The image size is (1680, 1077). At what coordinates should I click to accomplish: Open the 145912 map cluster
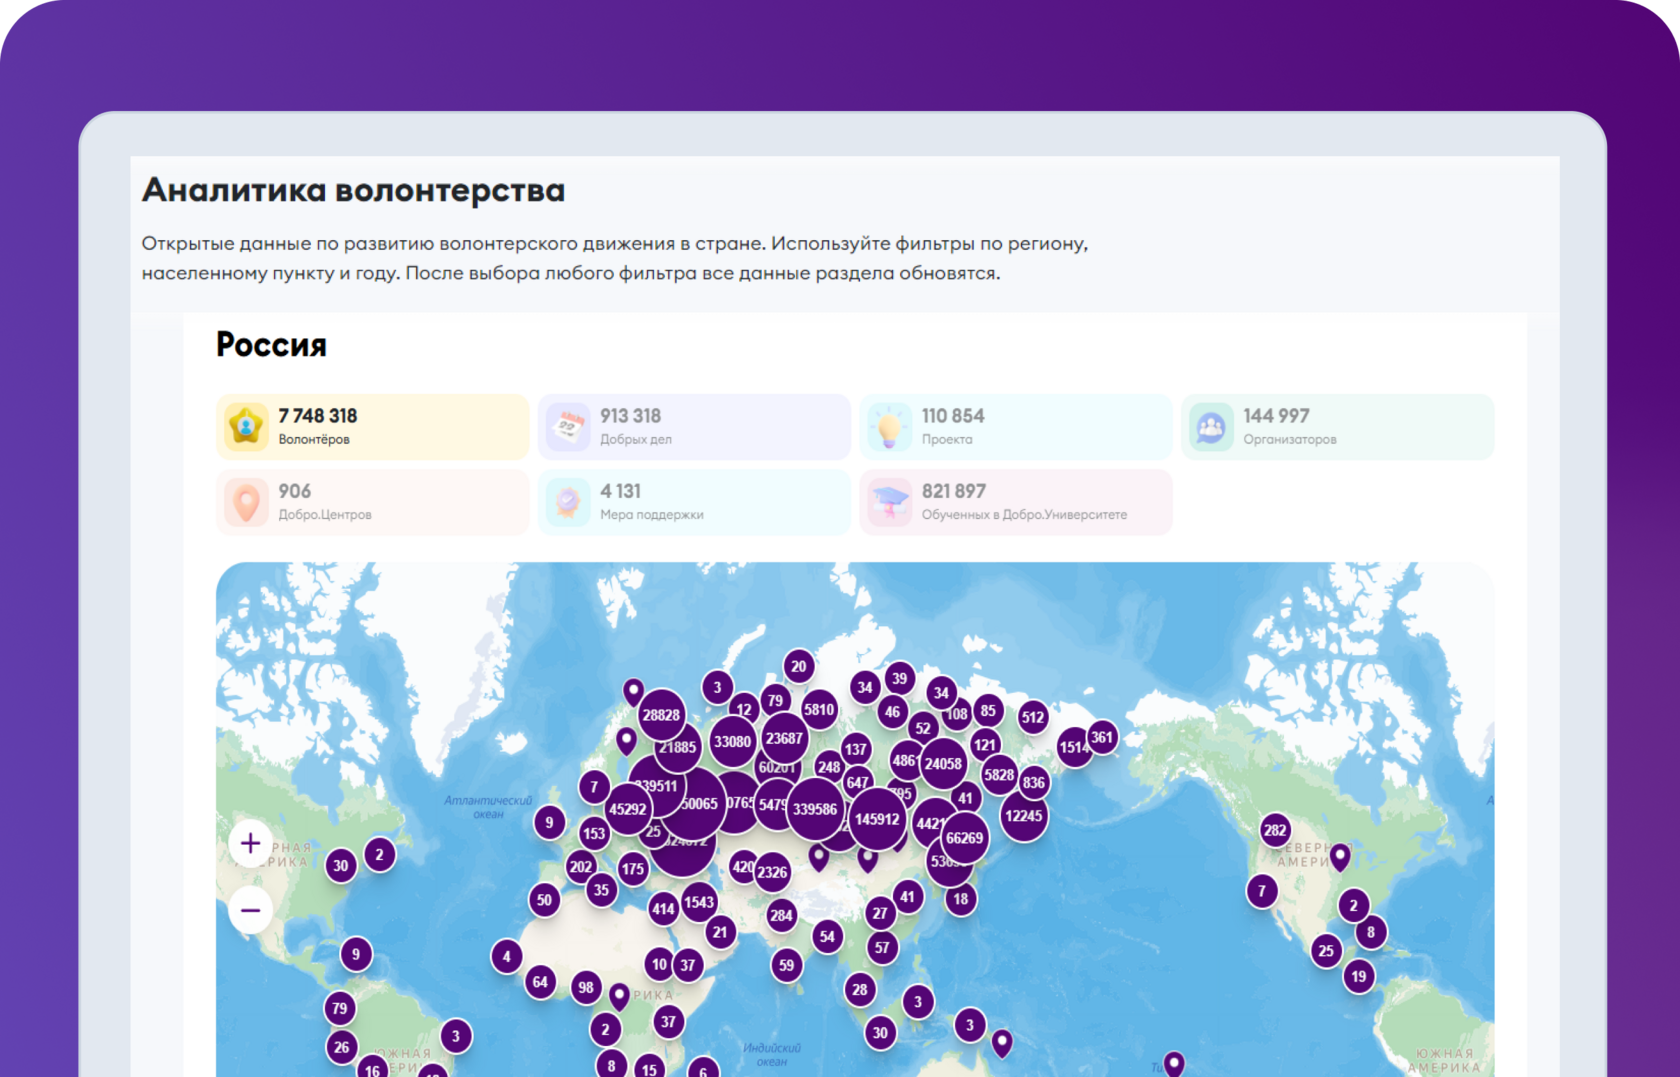[877, 819]
